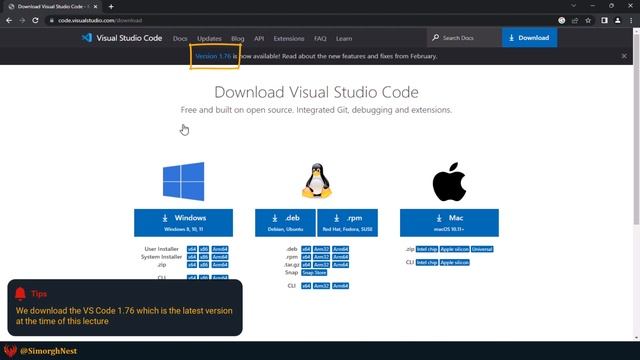The image size is (640, 360).
Task: Click Arm64 for Linux .deb
Action: point(340,249)
